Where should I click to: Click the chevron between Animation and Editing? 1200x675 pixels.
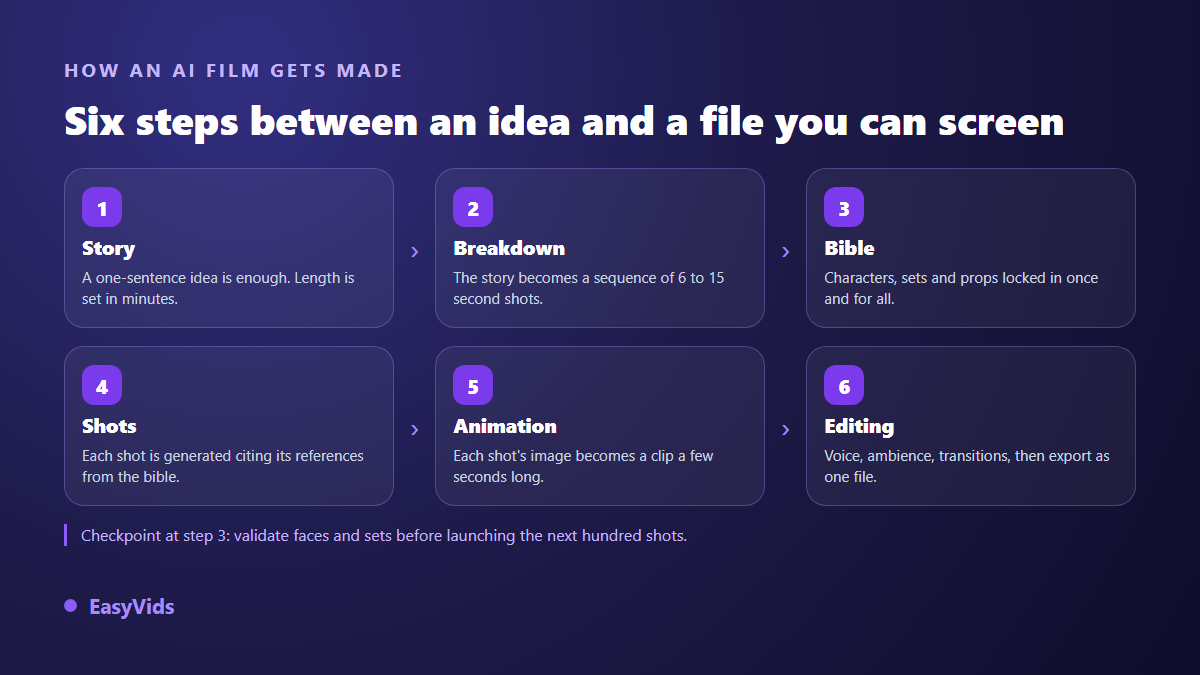pyautogui.click(x=785, y=429)
